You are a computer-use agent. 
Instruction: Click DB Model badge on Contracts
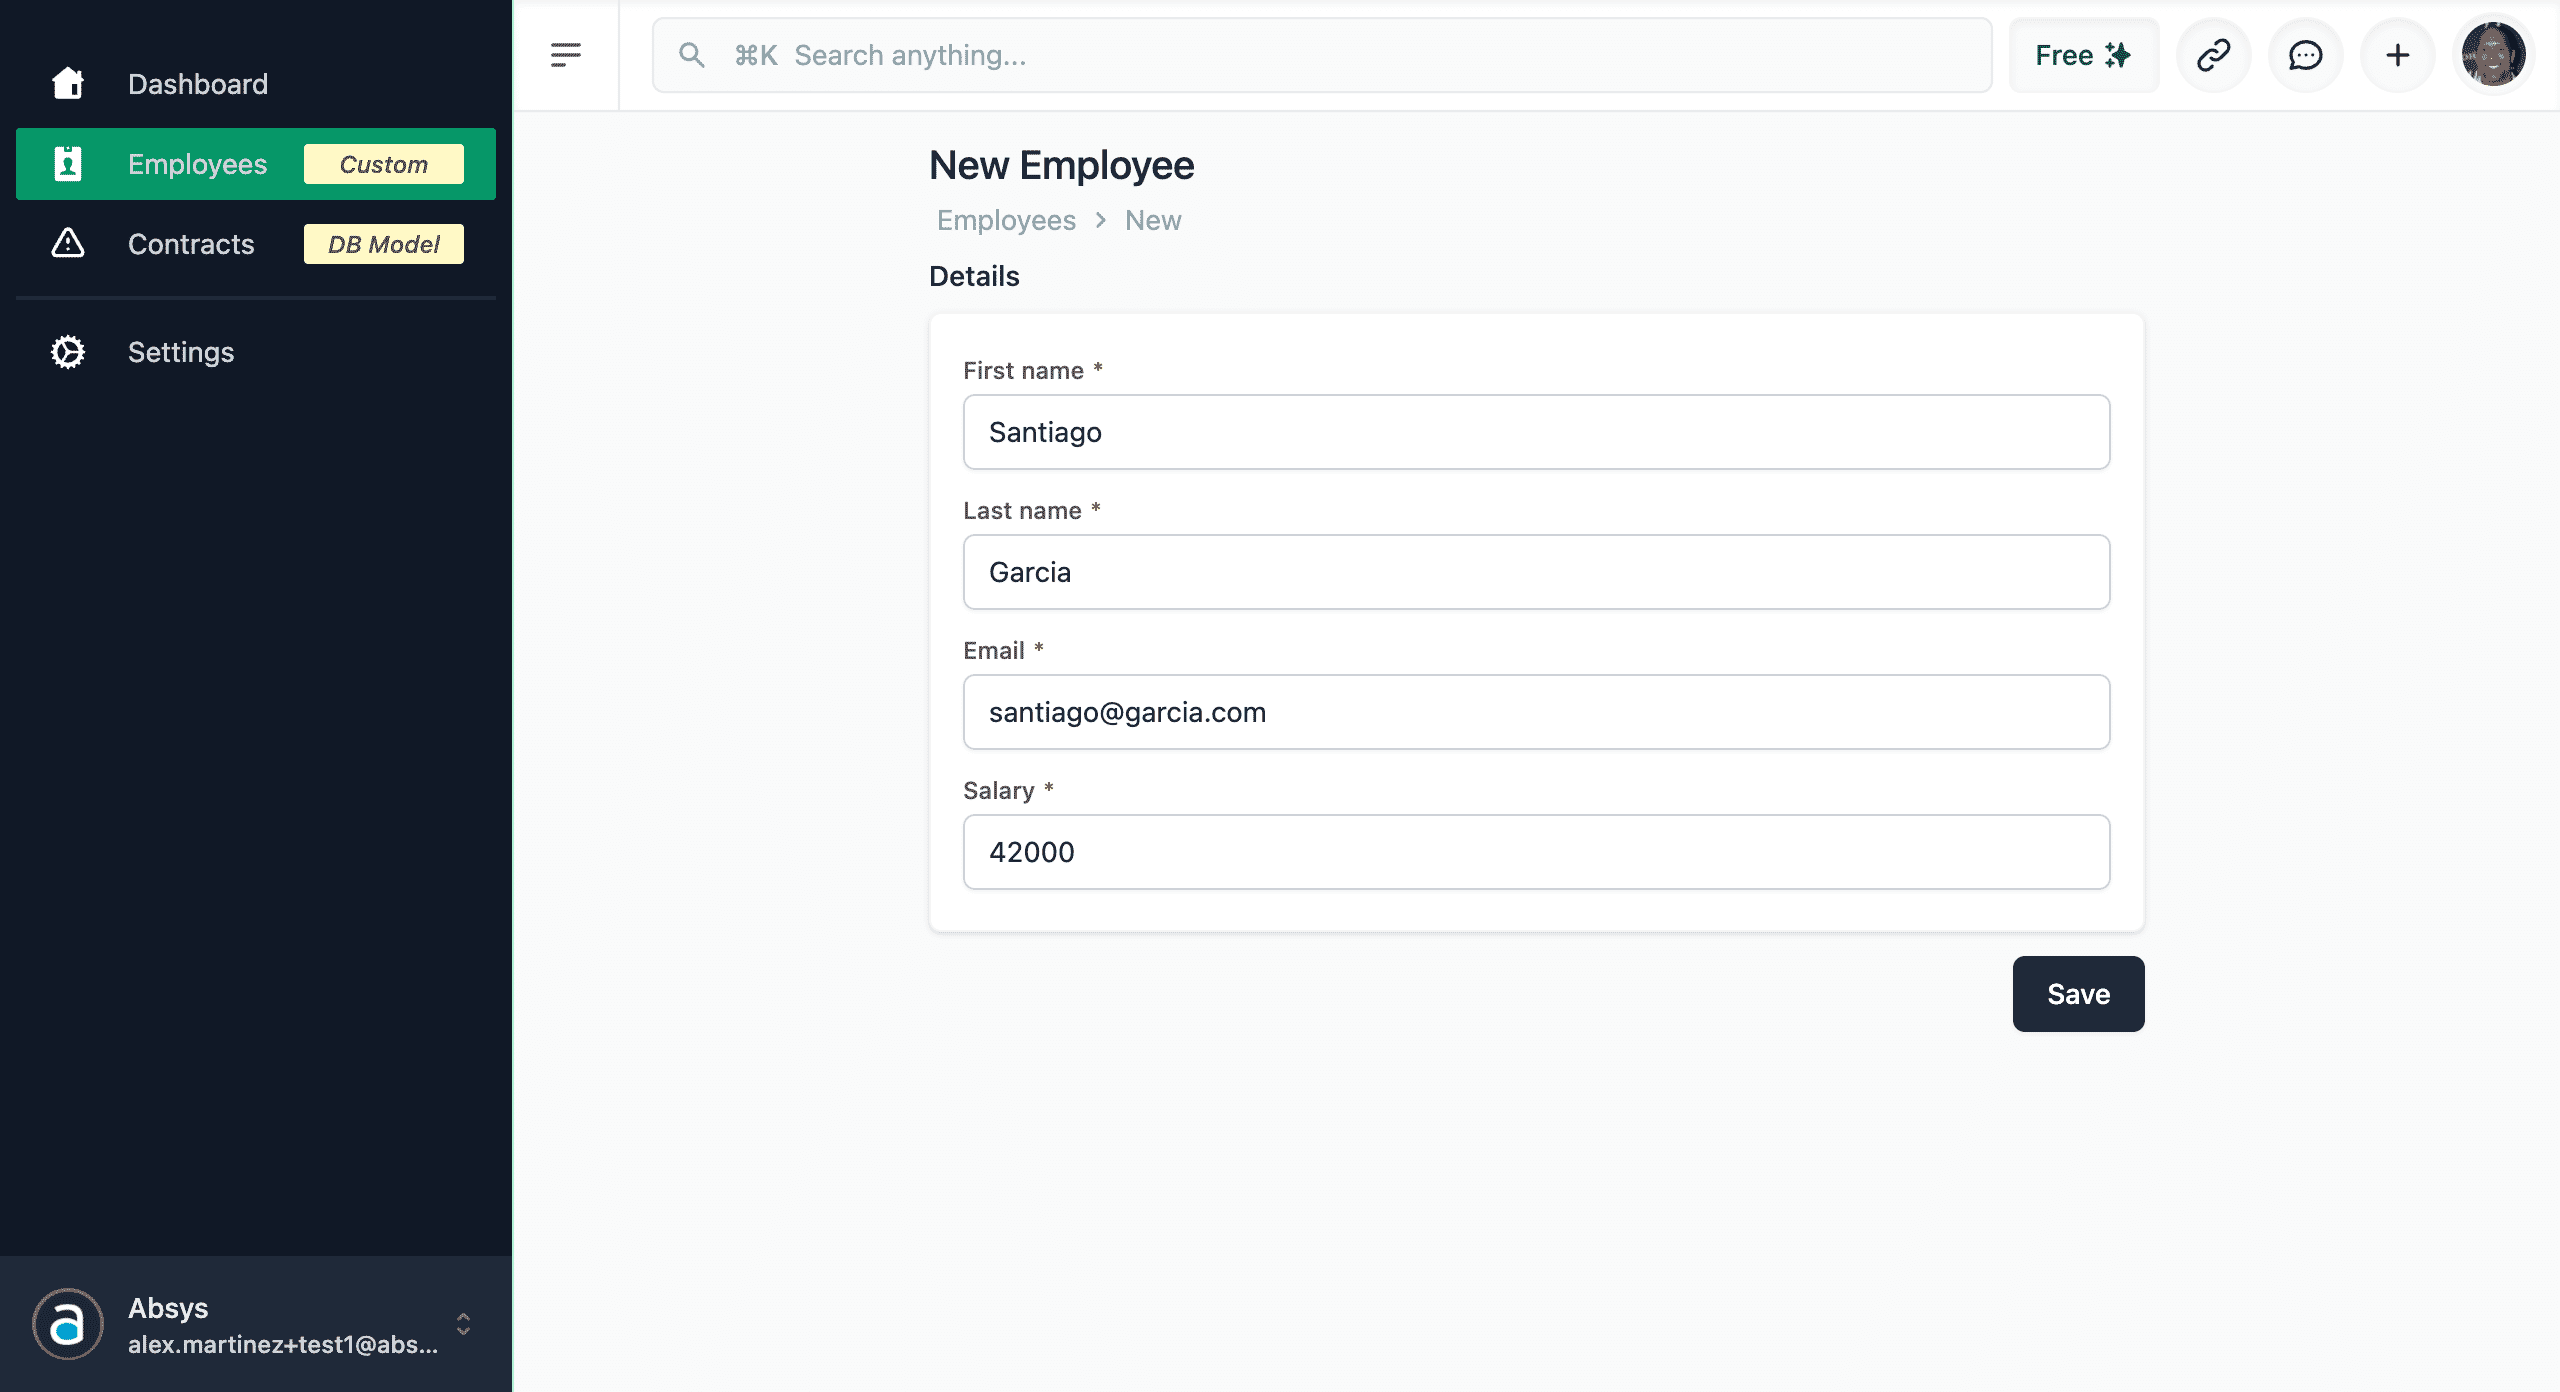(382, 243)
